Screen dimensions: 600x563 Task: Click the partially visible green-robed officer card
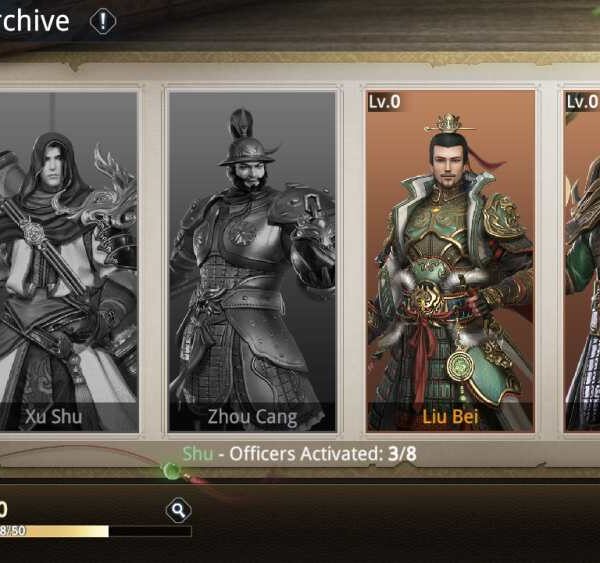(x=582, y=262)
